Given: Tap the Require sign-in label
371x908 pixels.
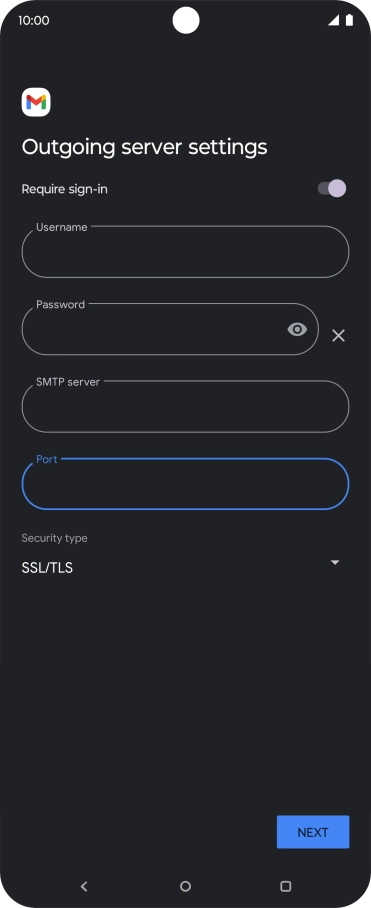Looking at the screenshot, I should click(x=64, y=189).
